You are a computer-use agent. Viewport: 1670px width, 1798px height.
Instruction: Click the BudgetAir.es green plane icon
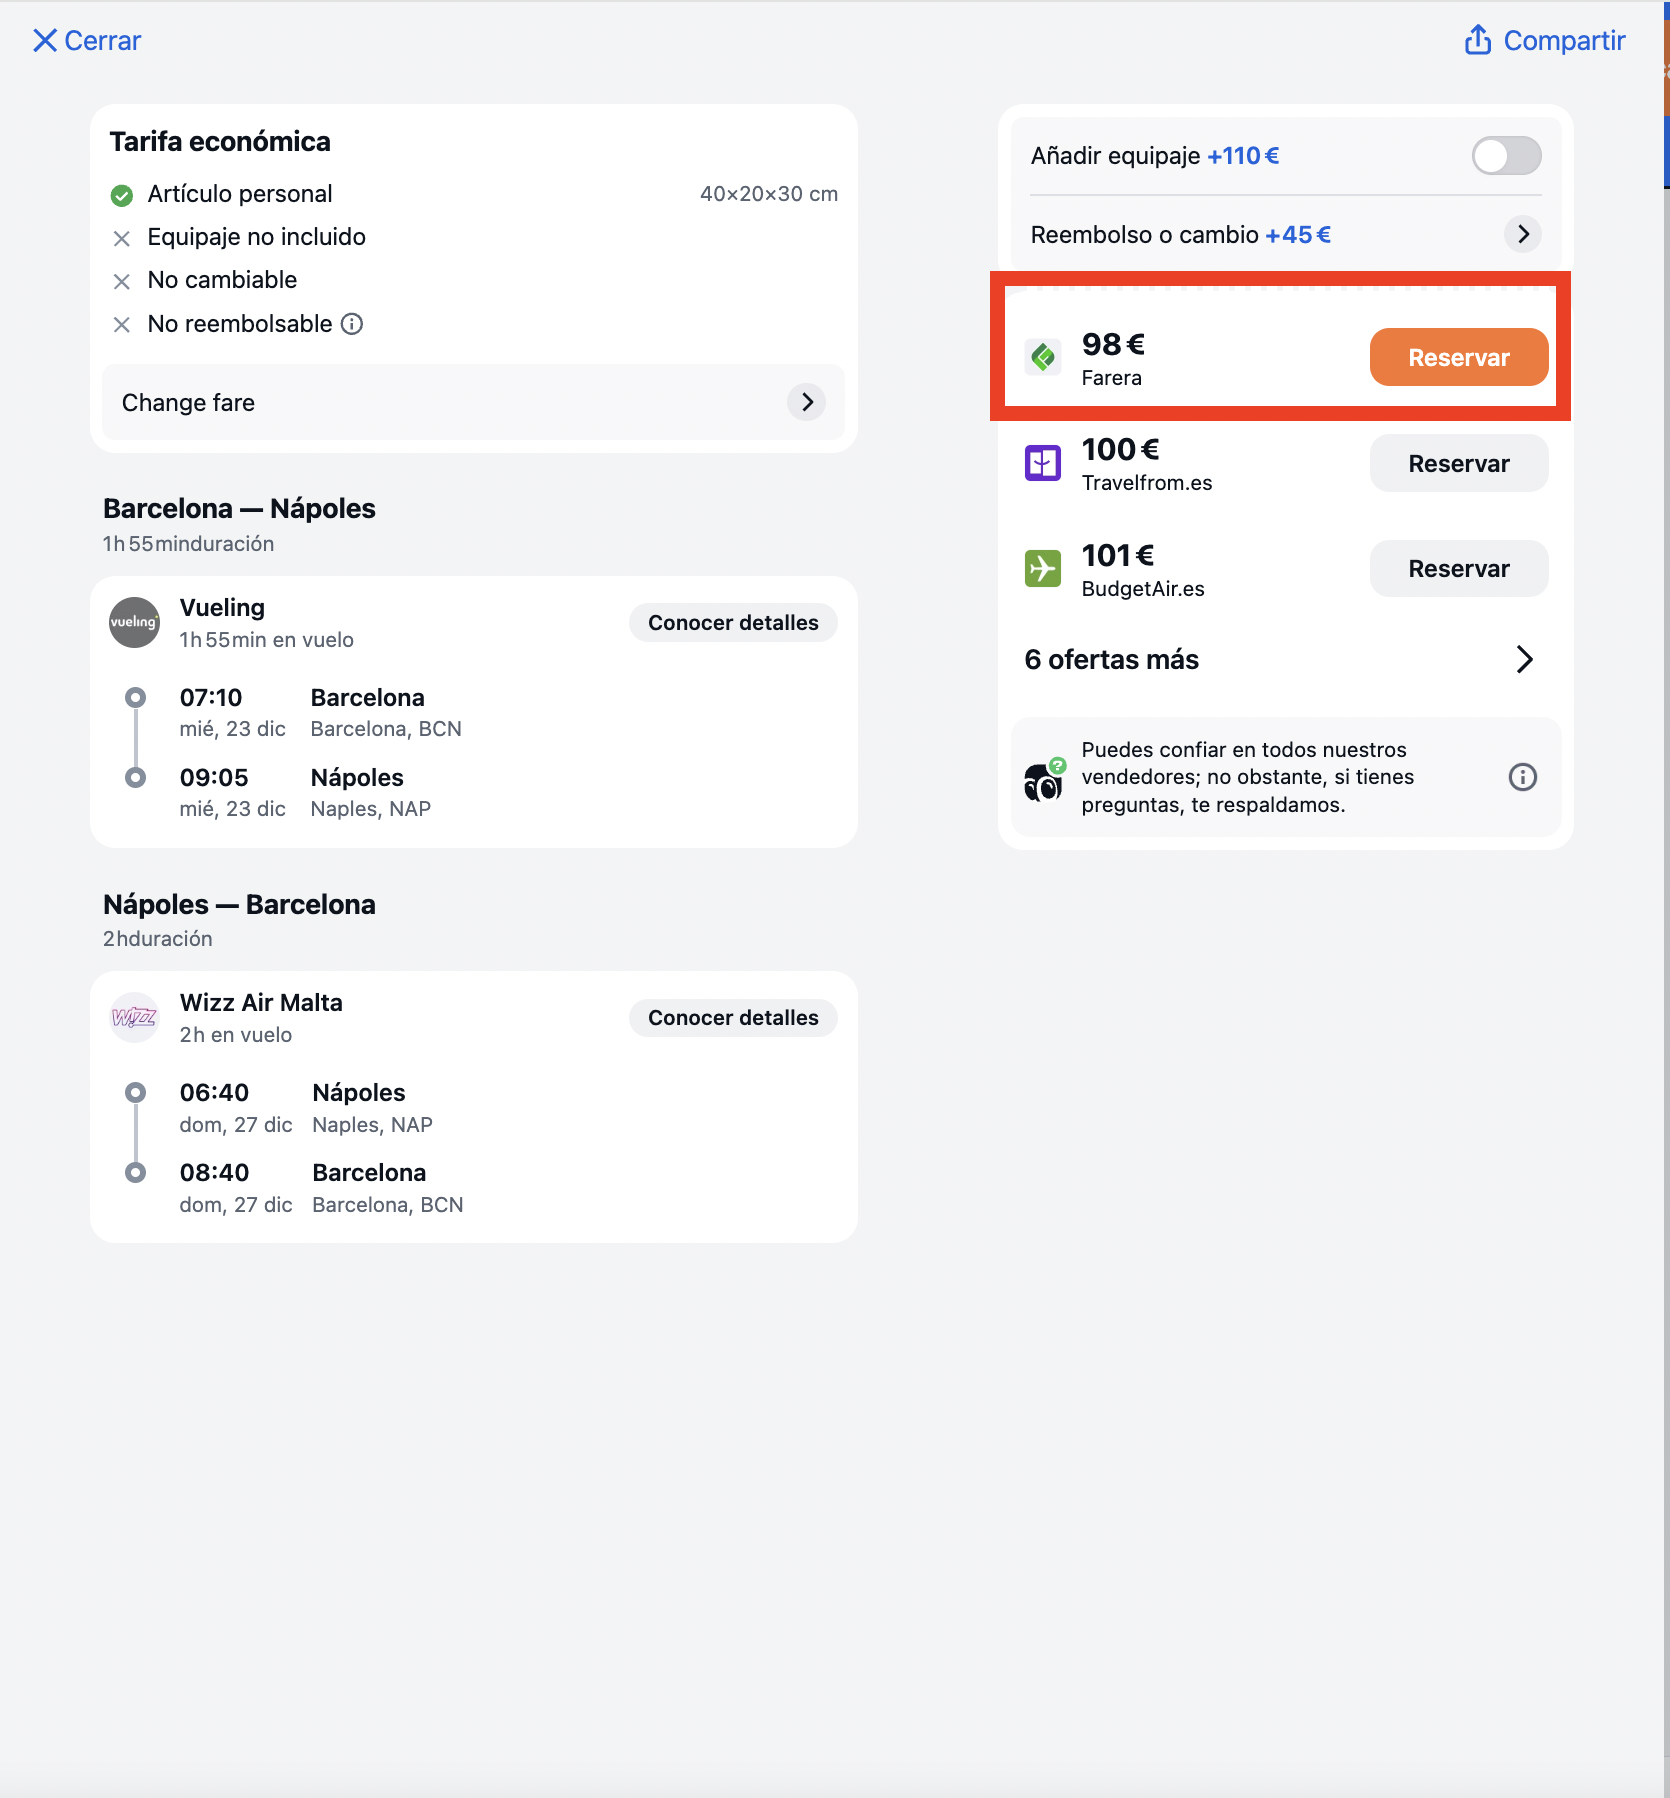pos(1043,569)
